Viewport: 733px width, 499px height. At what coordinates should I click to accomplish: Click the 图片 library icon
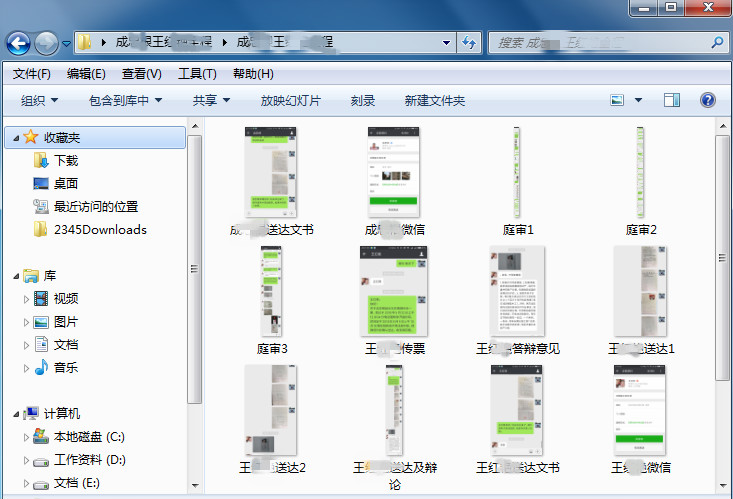pyautogui.click(x=41, y=322)
